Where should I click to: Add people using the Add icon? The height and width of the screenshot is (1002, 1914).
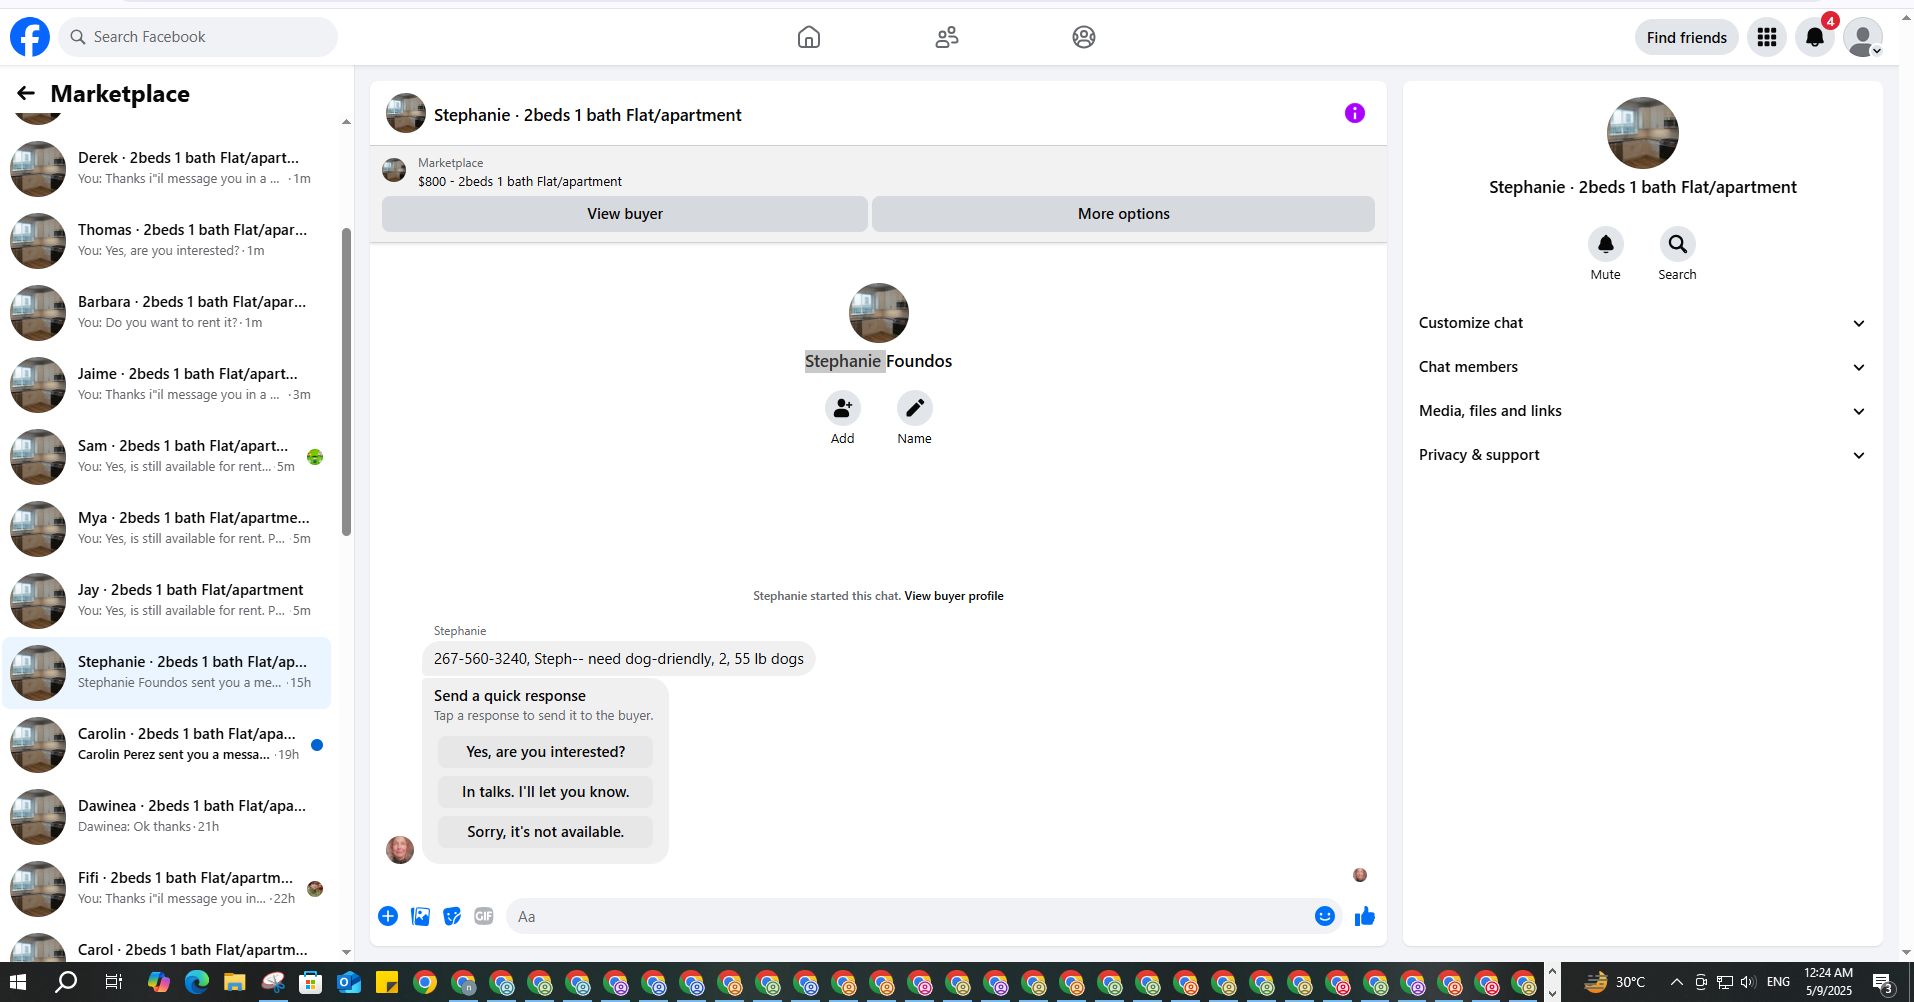coord(843,408)
